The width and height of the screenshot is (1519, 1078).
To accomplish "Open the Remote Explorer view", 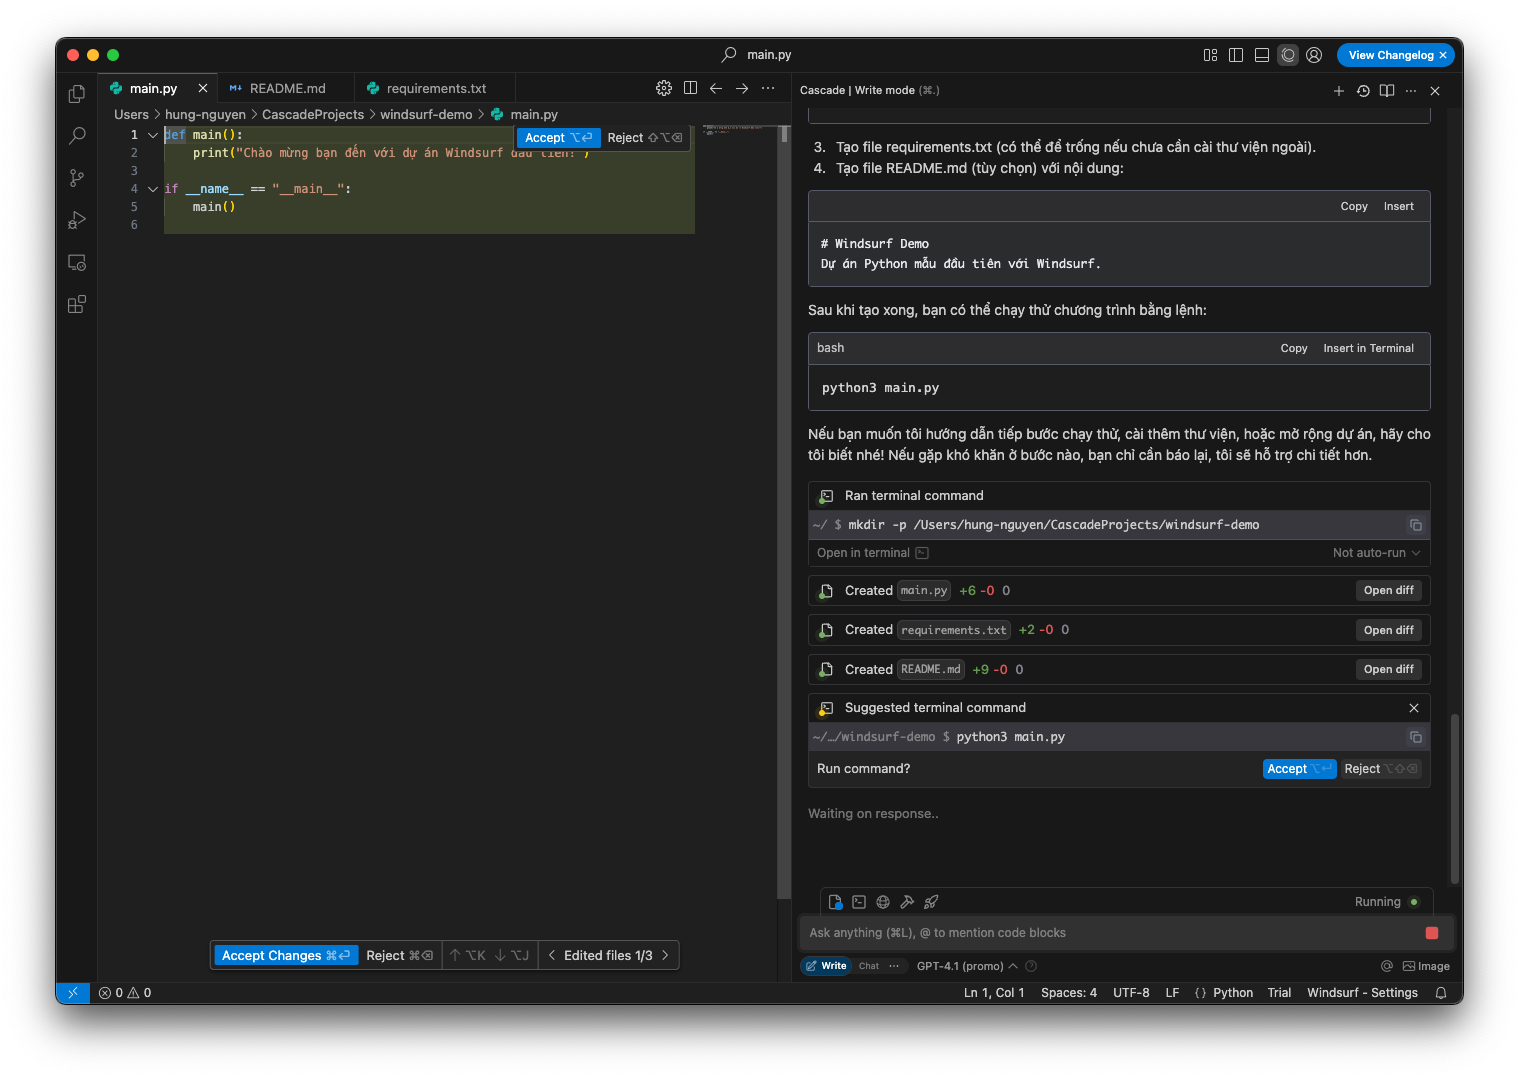I will coord(77,262).
